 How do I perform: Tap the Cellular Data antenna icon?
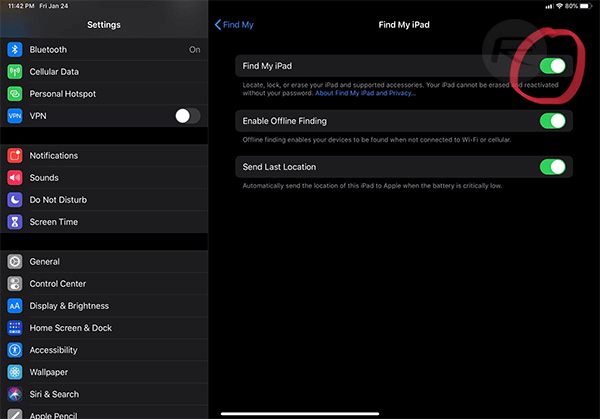click(x=15, y=72)
